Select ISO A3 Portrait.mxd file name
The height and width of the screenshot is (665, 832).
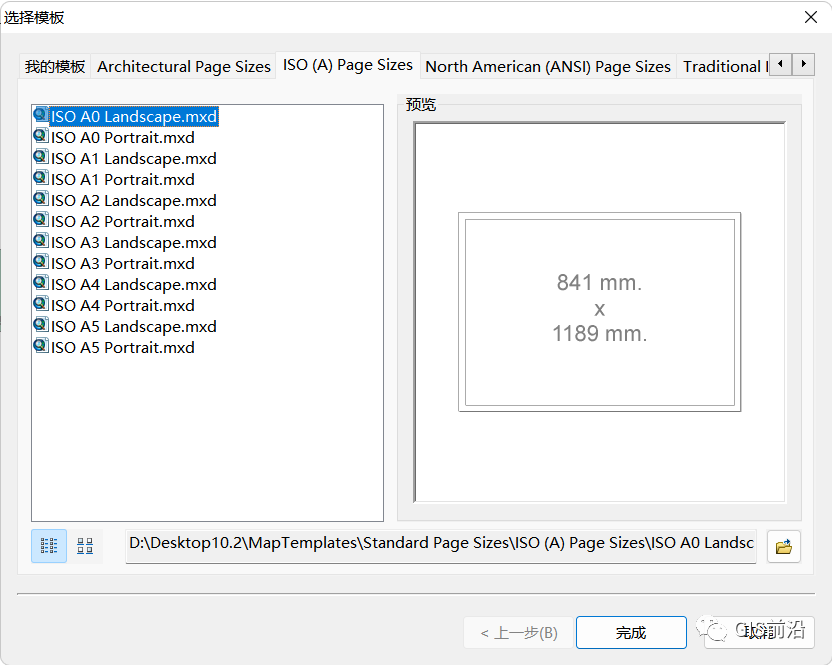click(x=123, y=264)
